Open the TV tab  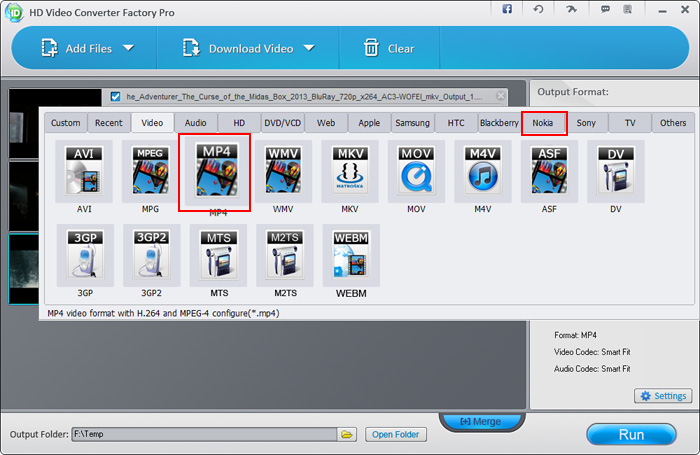click(x=630, y=123)
